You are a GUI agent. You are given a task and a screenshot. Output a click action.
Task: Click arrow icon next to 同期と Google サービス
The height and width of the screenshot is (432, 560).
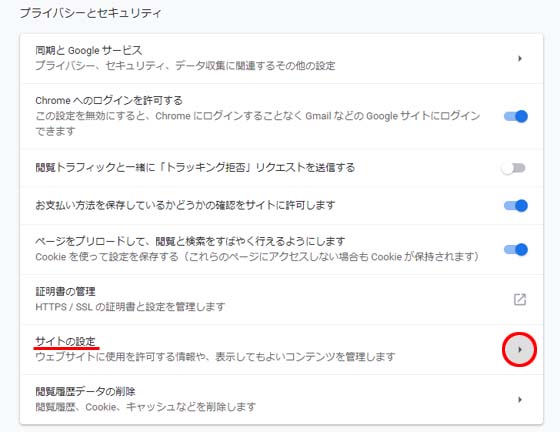click(x=520, y=58)
